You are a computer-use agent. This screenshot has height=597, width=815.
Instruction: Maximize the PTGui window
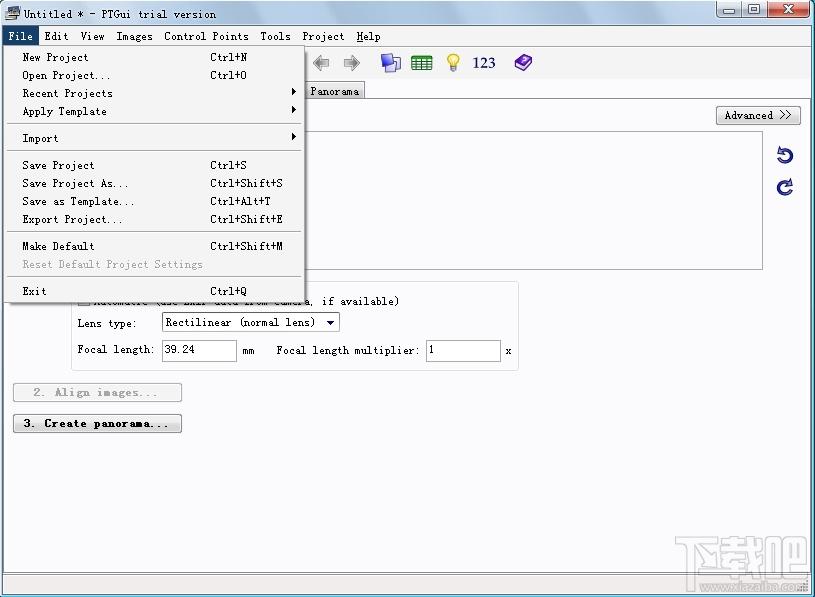coord(754,10)
